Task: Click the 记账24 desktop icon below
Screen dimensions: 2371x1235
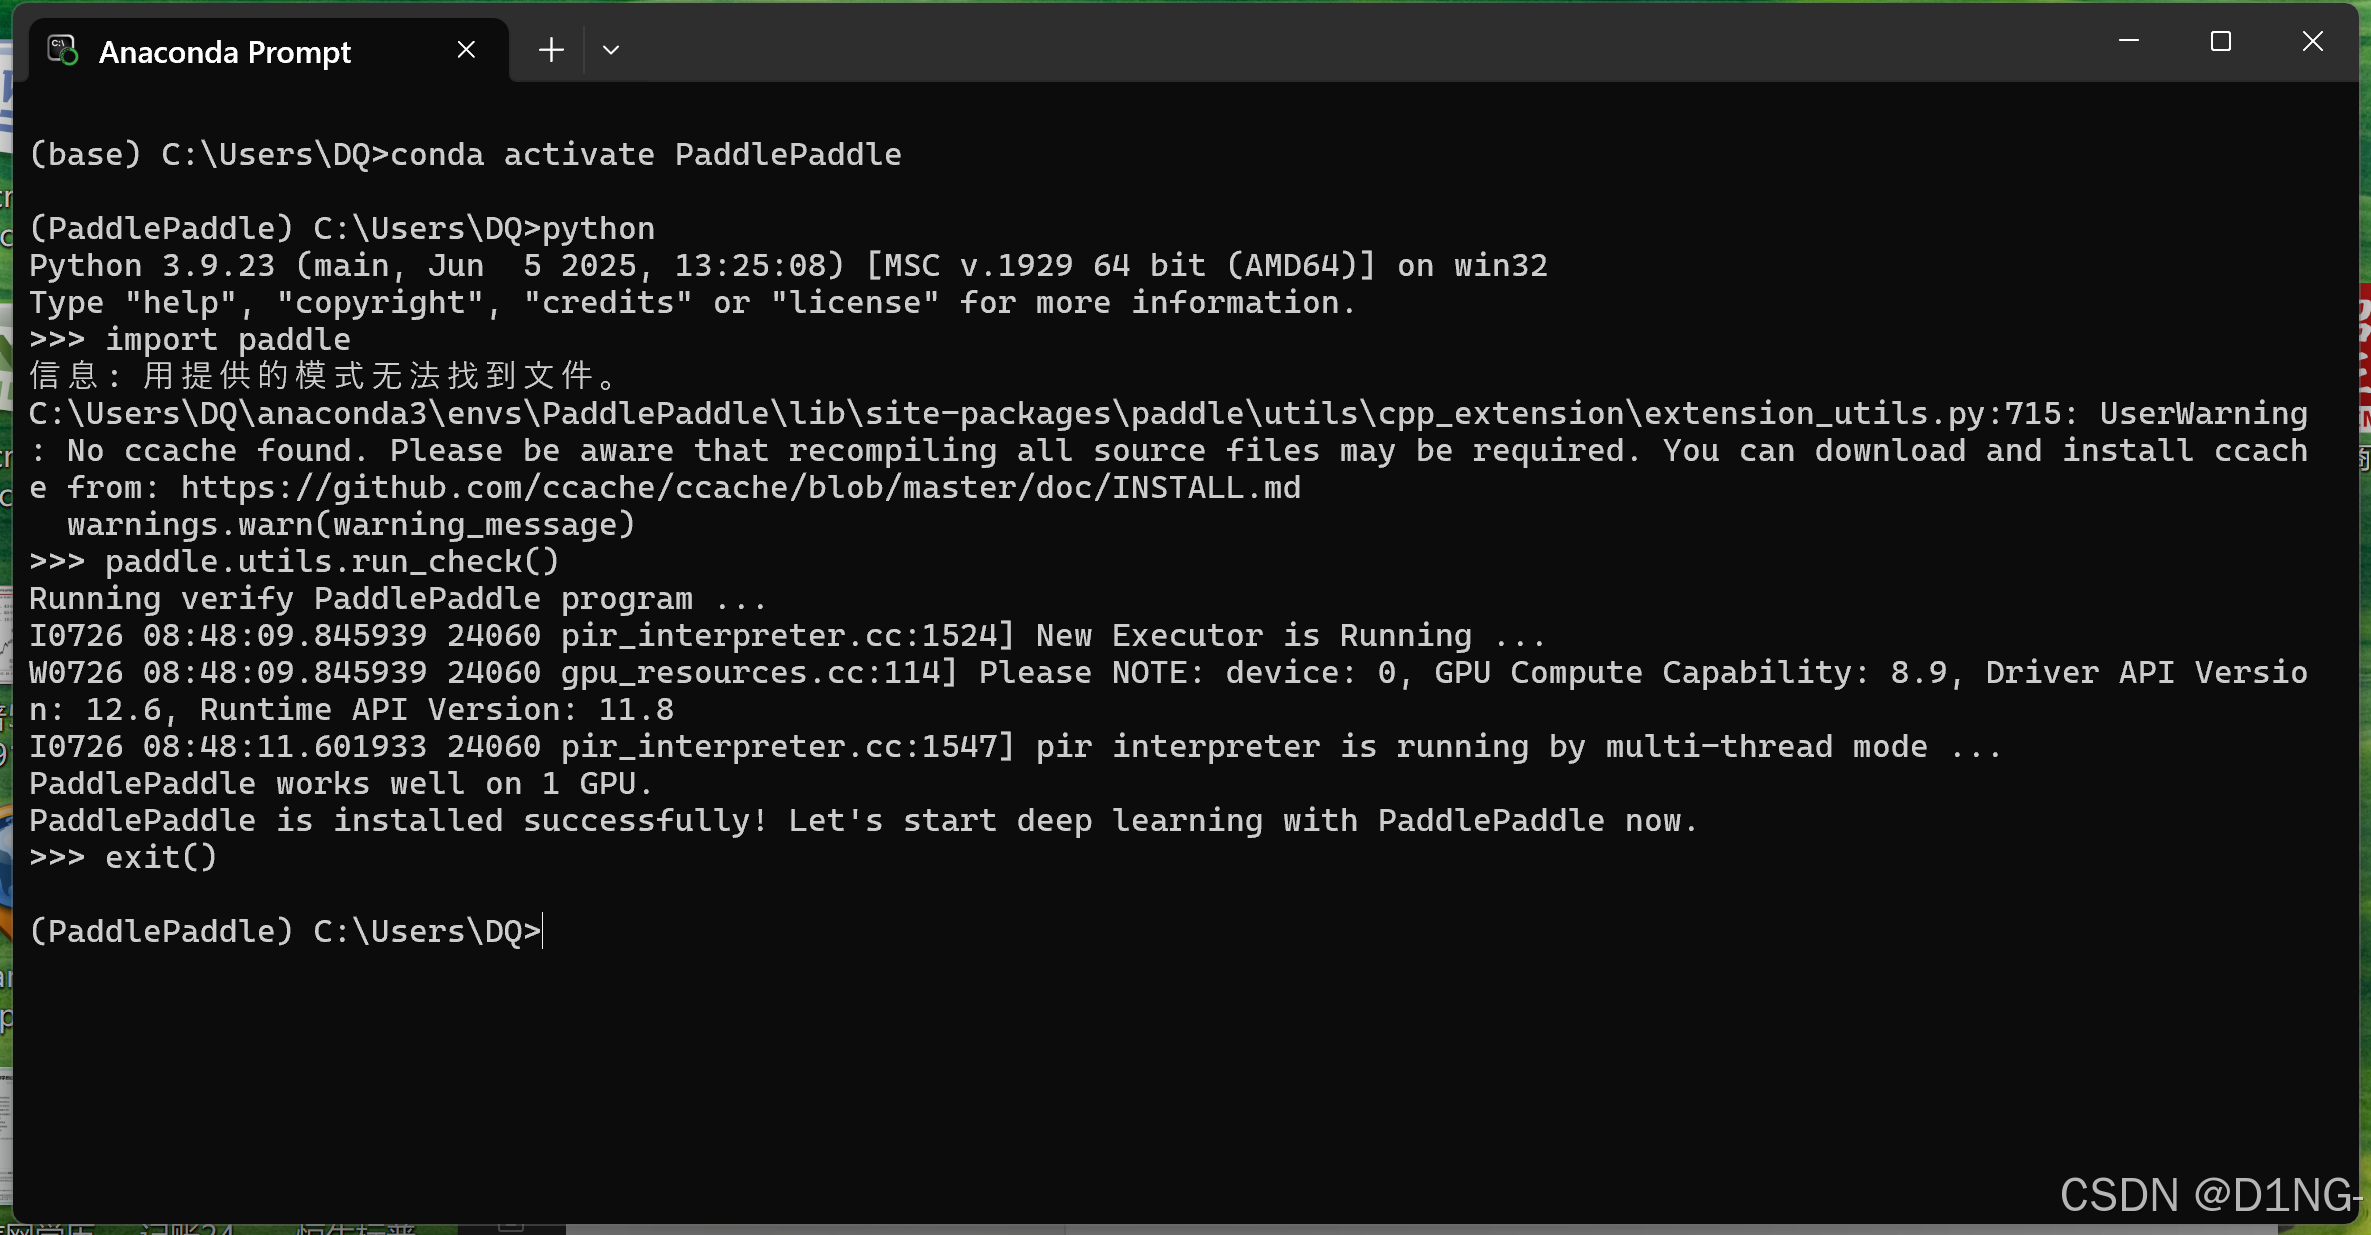Action: point(185,1228)
